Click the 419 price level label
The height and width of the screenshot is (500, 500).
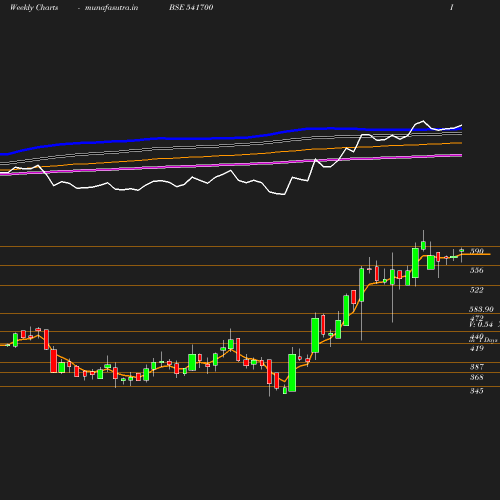477,348
